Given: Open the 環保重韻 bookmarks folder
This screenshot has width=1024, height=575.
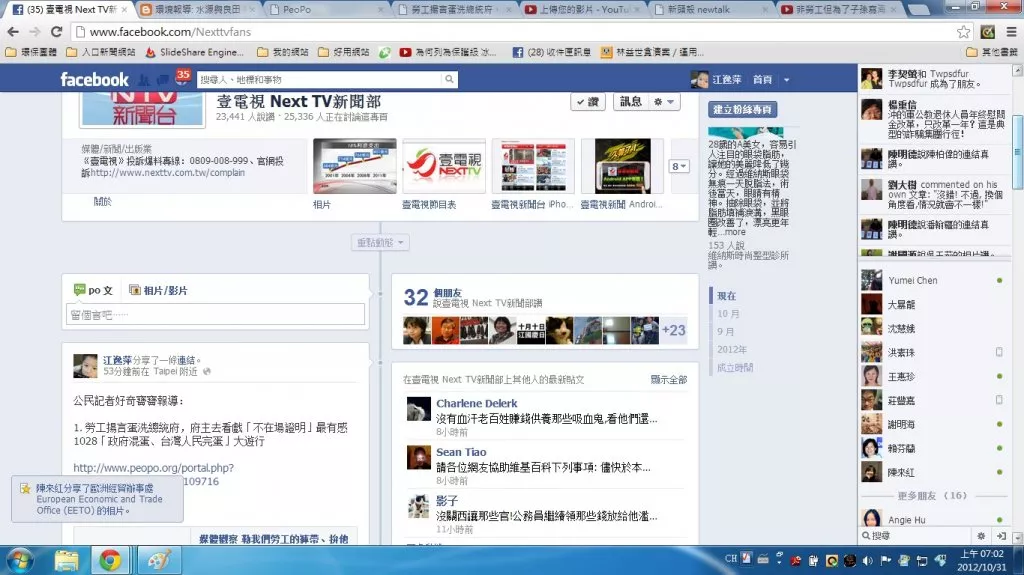Looking at the screenshot, I should click(x=31, y=52).
